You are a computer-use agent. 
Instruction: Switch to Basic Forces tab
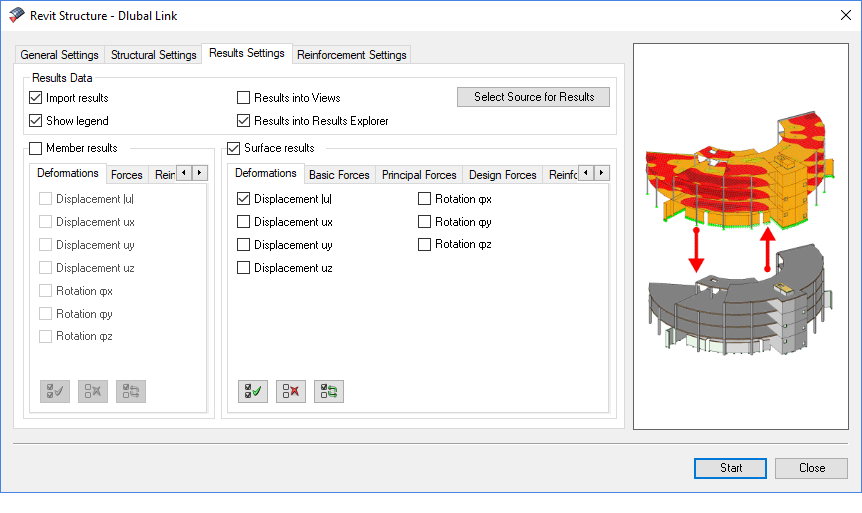click(339, 175)
